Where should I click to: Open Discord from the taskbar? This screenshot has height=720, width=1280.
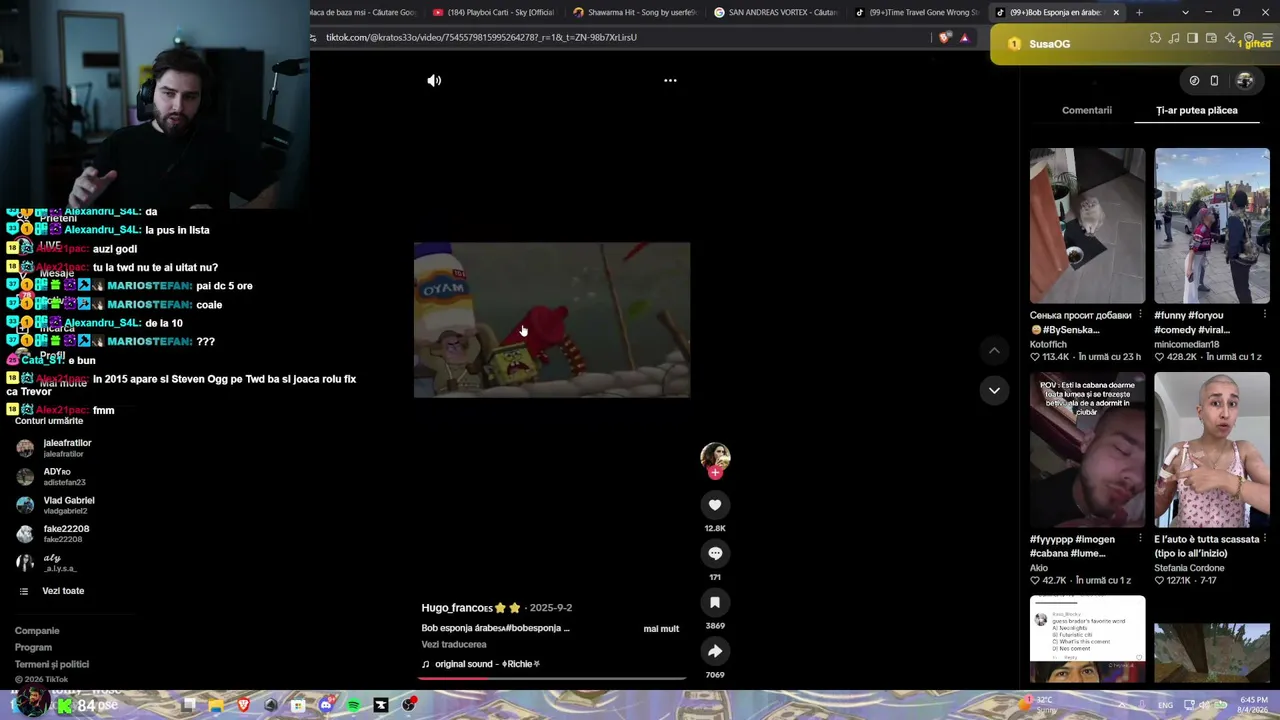[326, 705]
